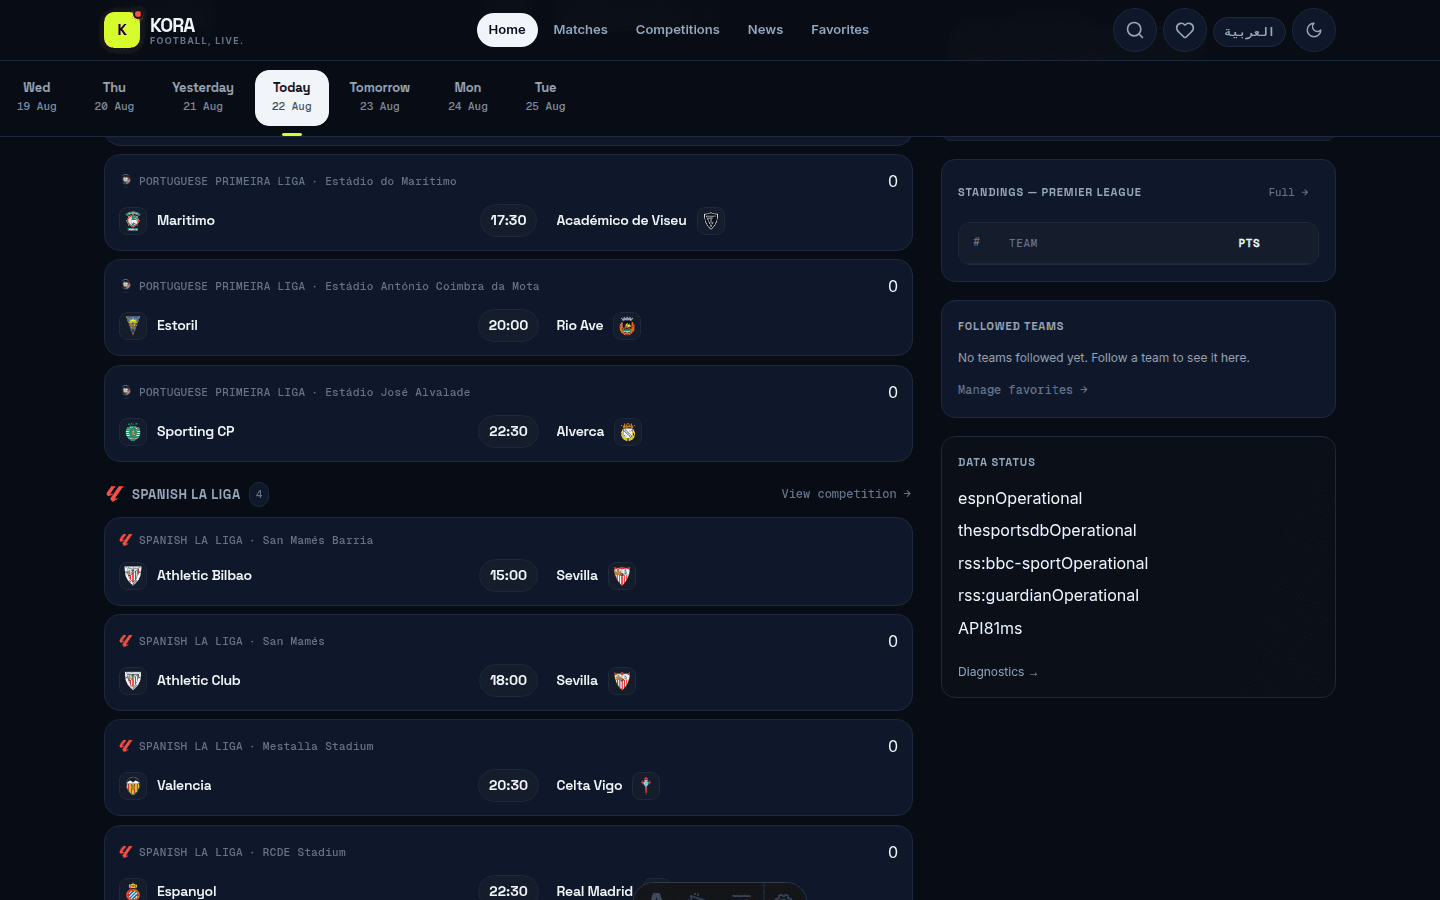
Task: Select the Yesterday 21 Aug date tab
Action: point(203,97)
